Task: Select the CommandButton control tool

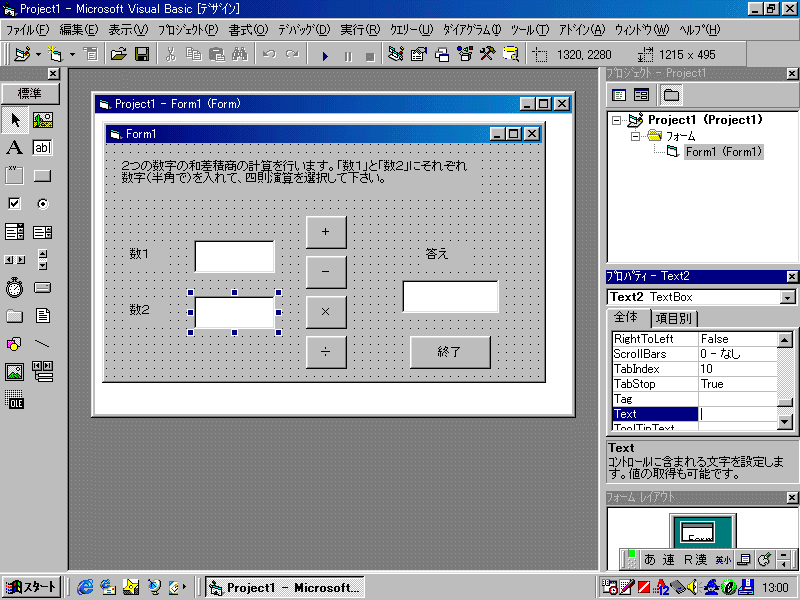Action: coord(43,176)
